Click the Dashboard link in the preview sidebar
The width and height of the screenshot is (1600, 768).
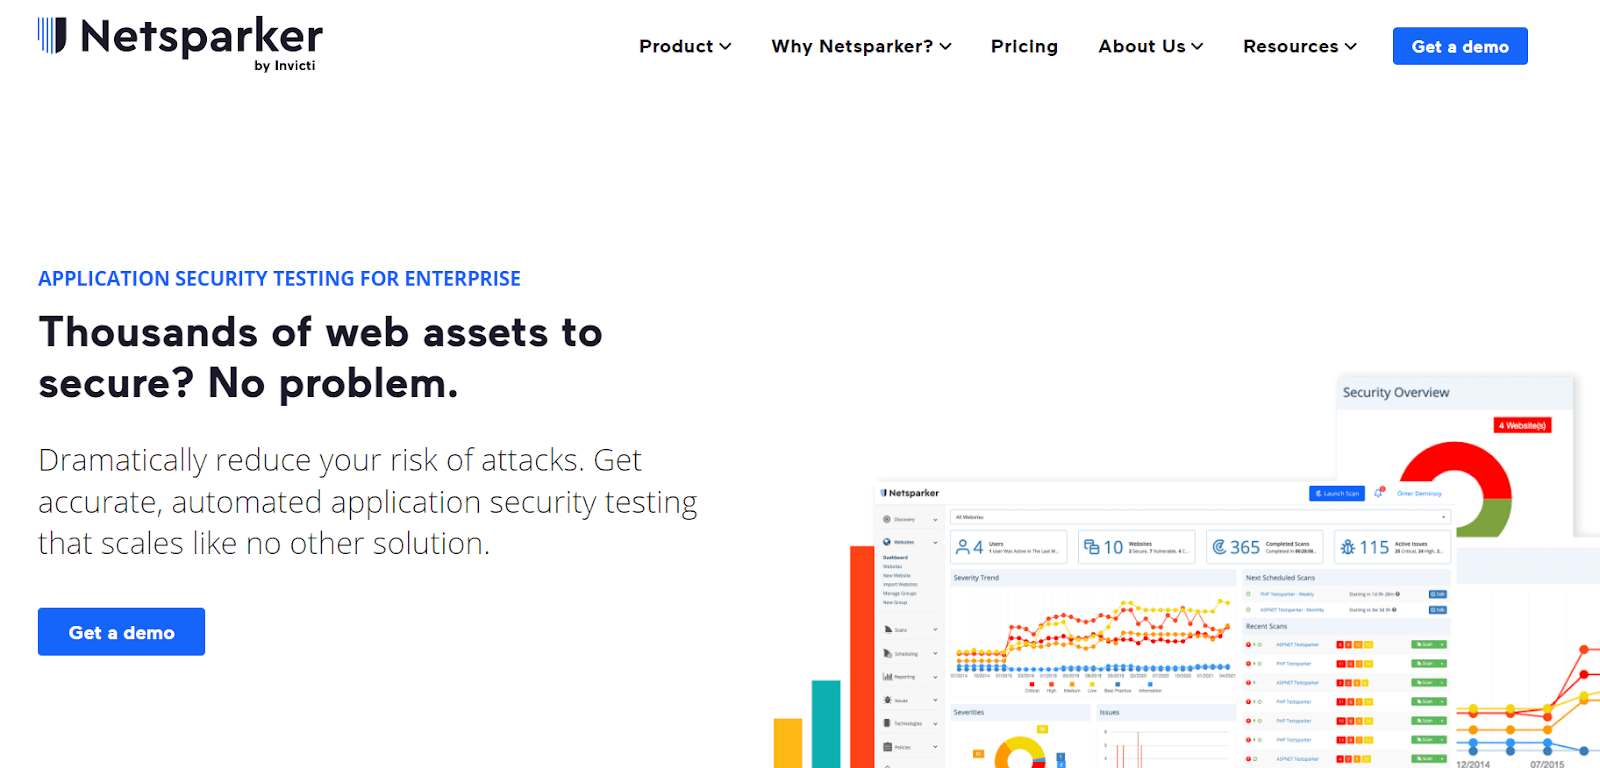point(895,558)
